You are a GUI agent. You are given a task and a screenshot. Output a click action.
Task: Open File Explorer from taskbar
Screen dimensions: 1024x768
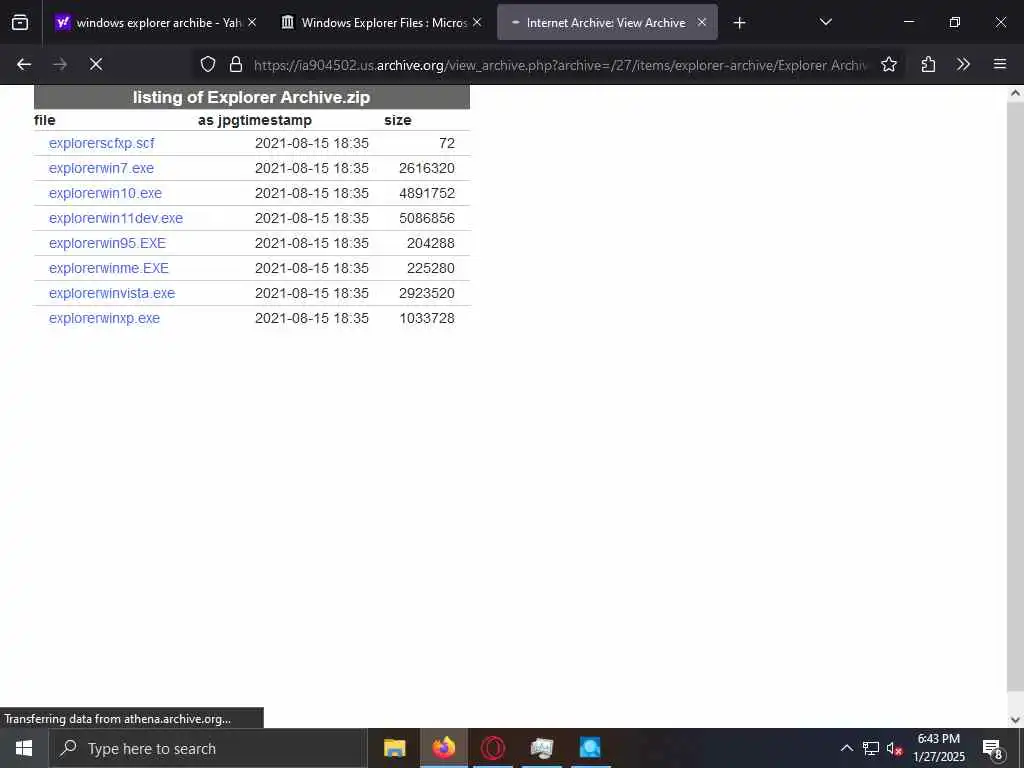[x=394, y=748]
